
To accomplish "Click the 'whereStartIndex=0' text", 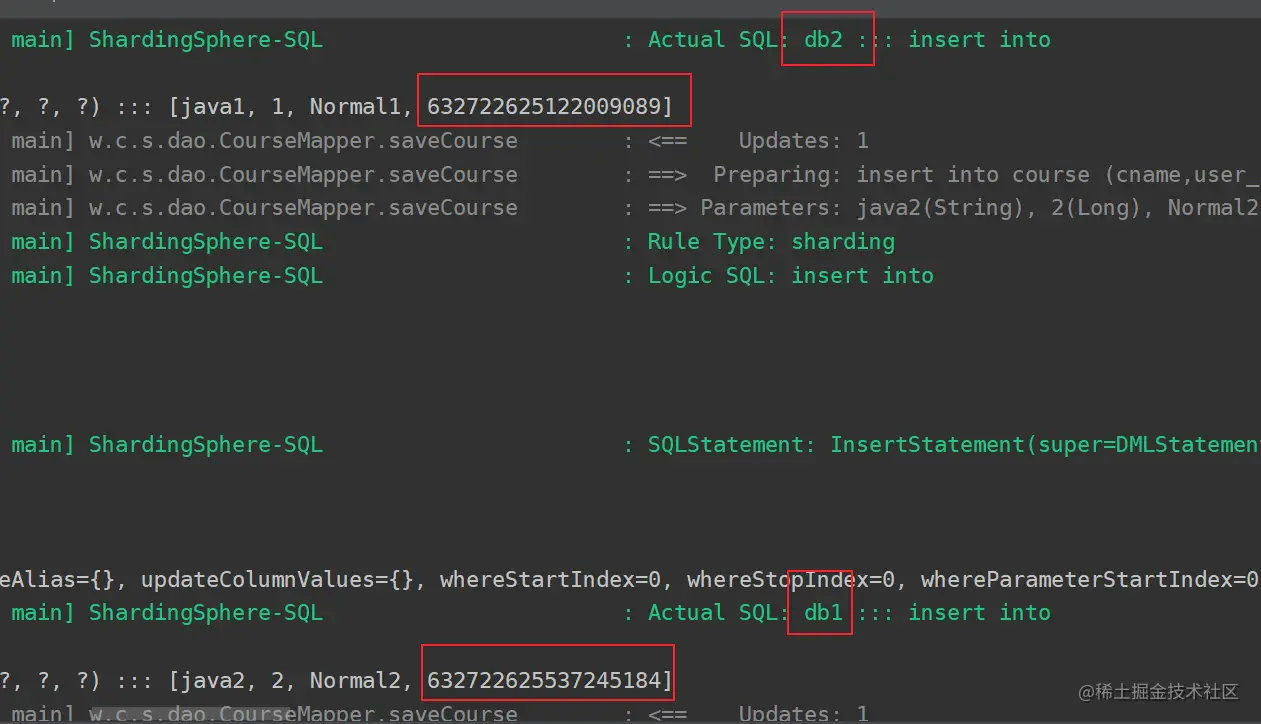I will coord(550,580).
